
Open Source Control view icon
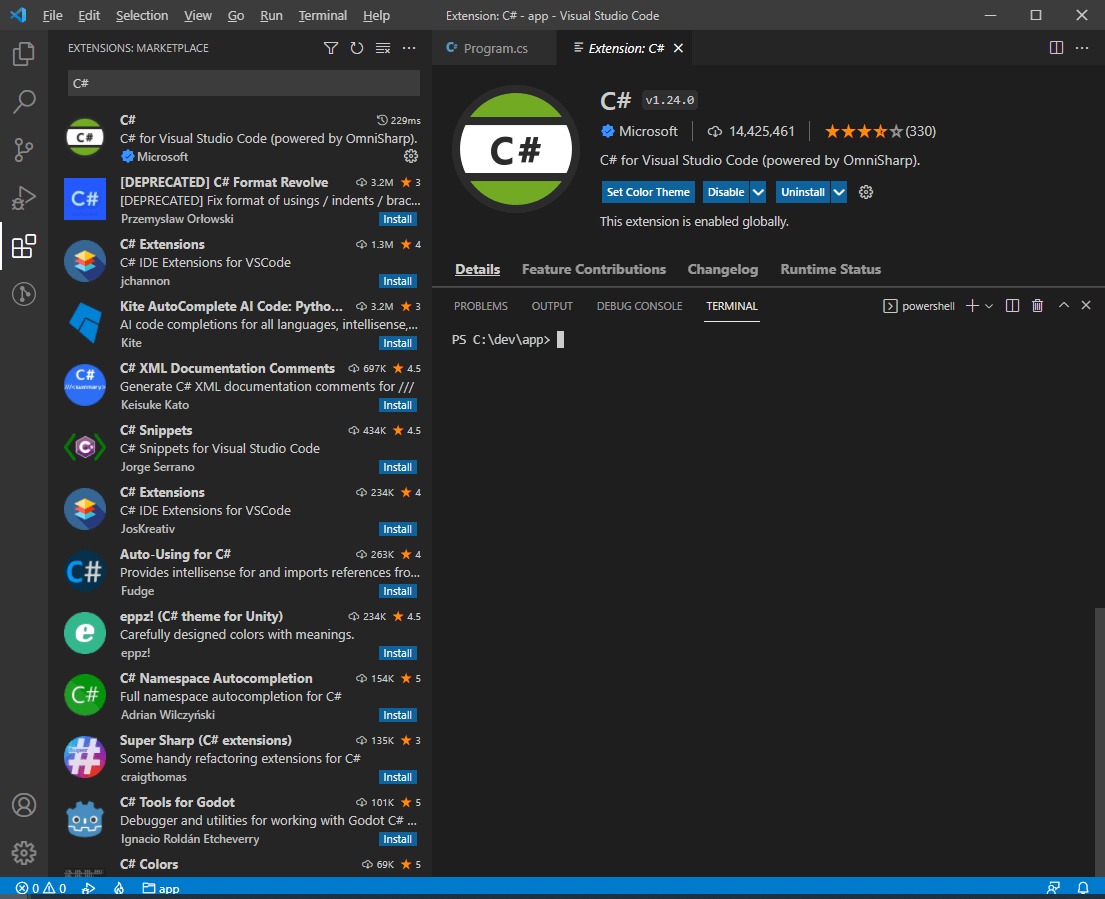tap(24, 149)
